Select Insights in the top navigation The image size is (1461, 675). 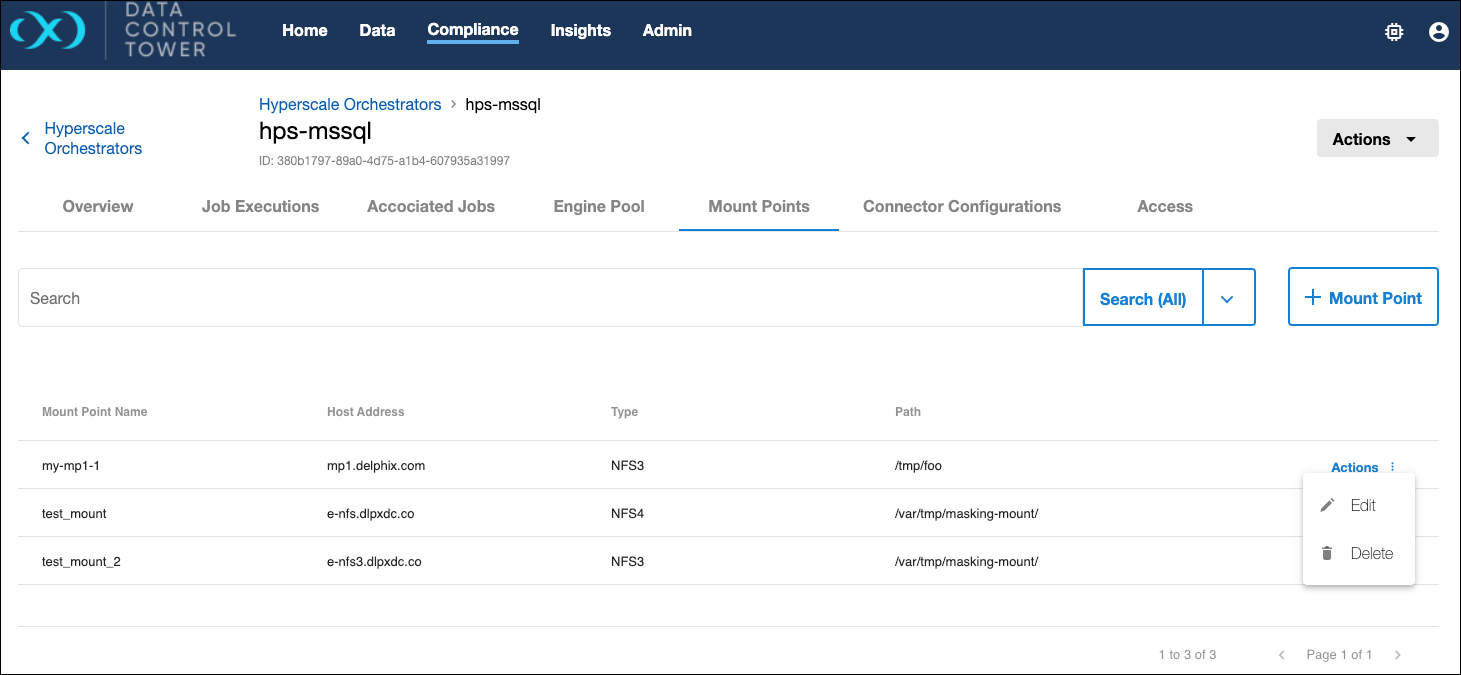coord(580,30)
